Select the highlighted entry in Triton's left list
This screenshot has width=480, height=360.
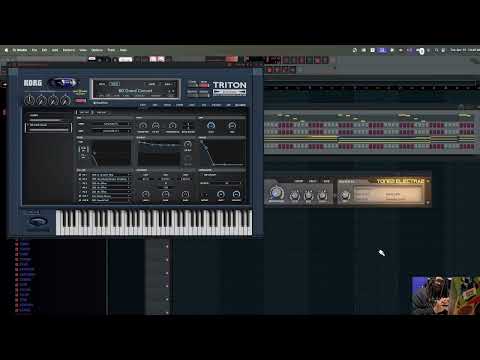pos(48,127)
